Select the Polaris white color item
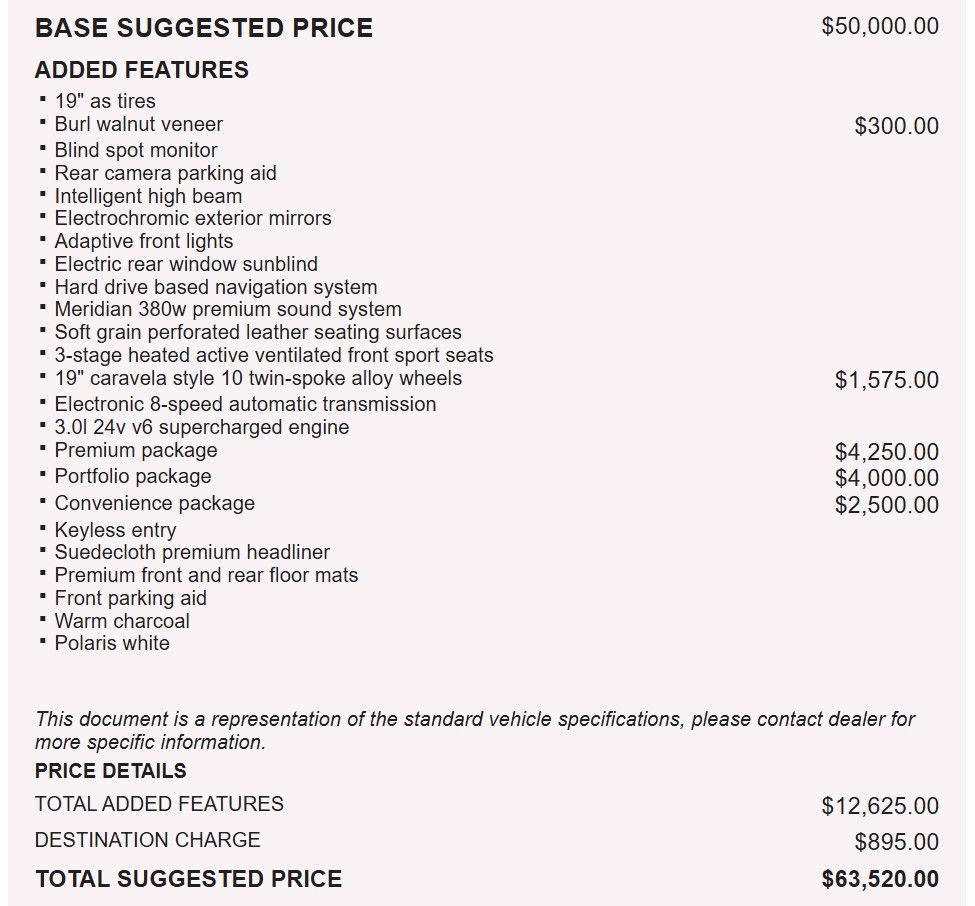 [x=112, y=644]
